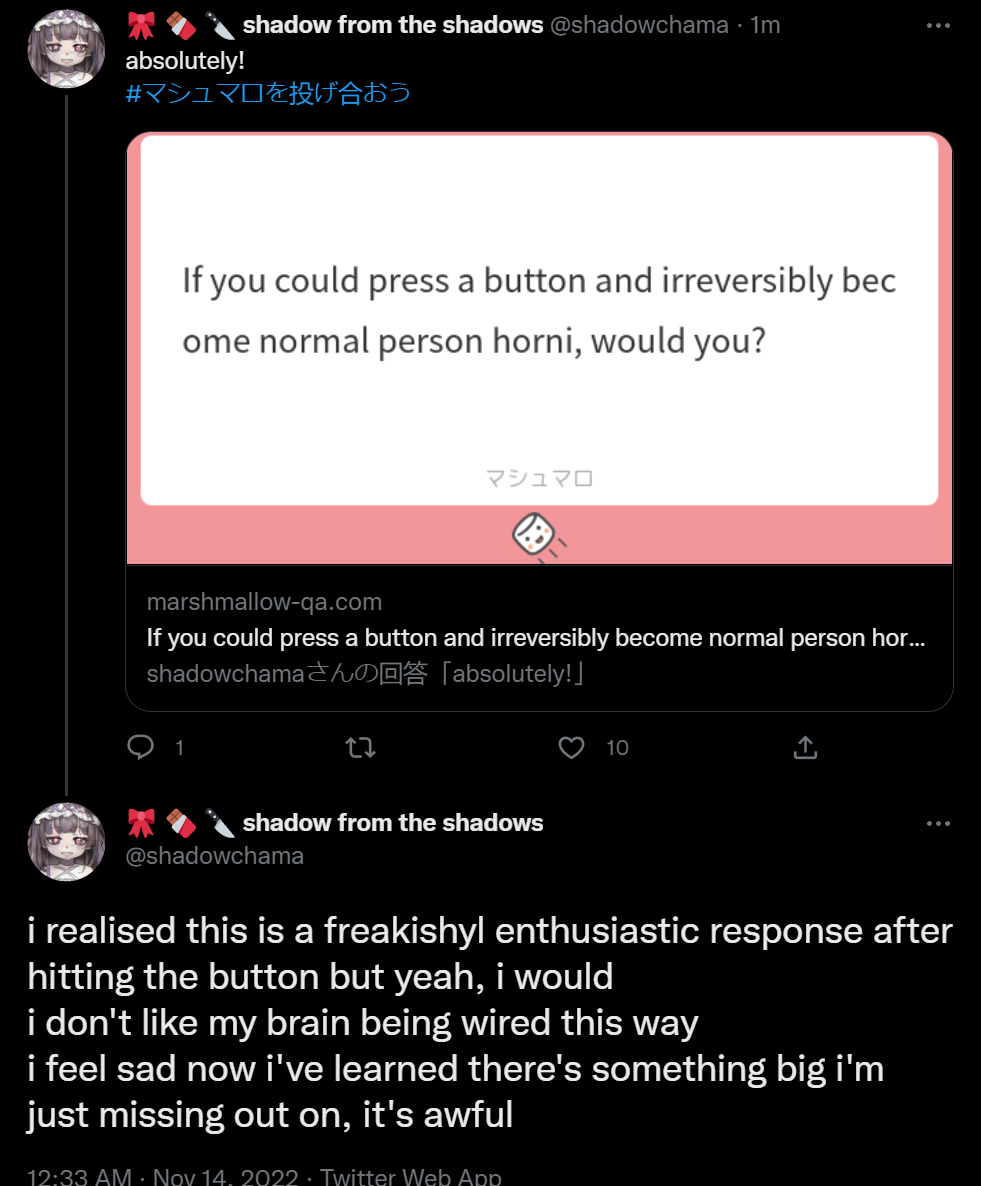Open the marshmallow question card image
This screenshot has height=1186, width=981.
click(x=539, y=320)
